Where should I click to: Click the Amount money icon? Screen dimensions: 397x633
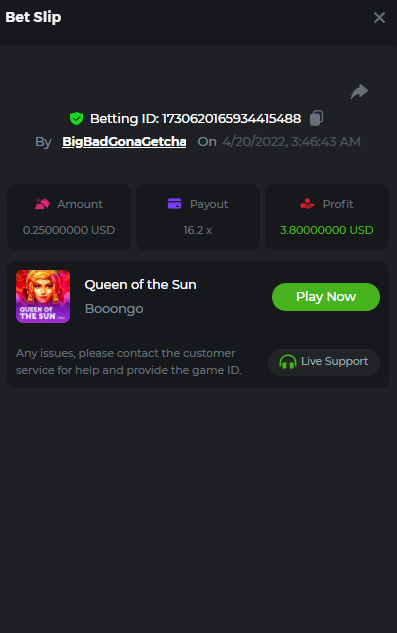point(42,204)
